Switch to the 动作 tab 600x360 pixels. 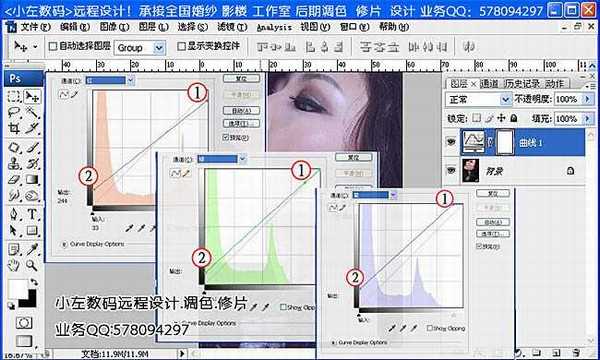pos(554,83)
